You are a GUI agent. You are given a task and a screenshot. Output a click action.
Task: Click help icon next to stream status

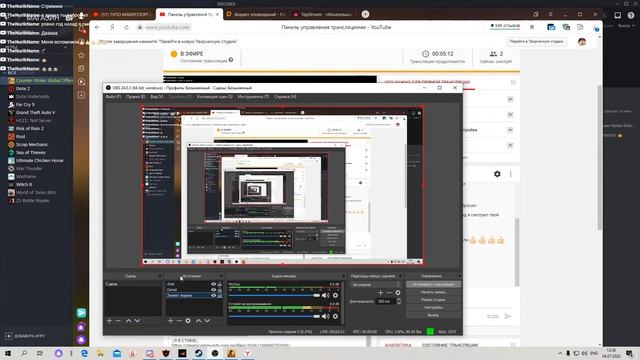(x=231, y=60)
